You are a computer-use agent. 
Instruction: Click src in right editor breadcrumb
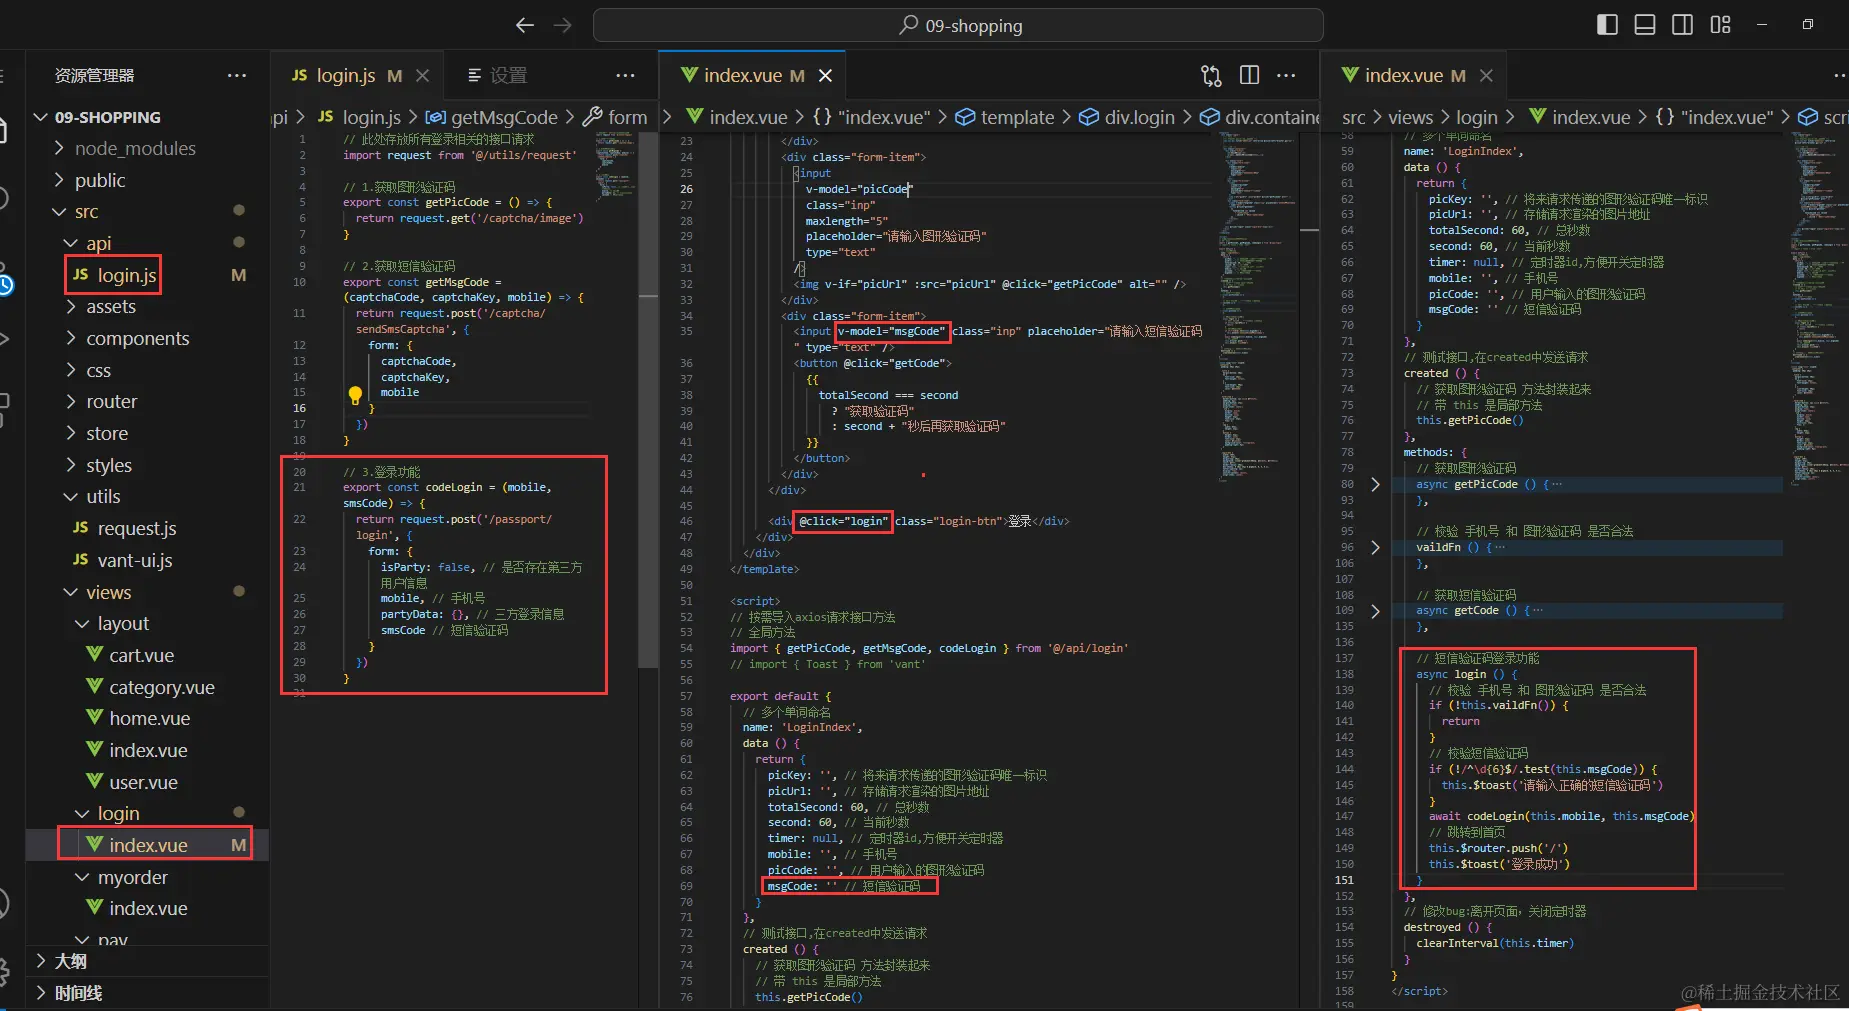click(1353, 118)
